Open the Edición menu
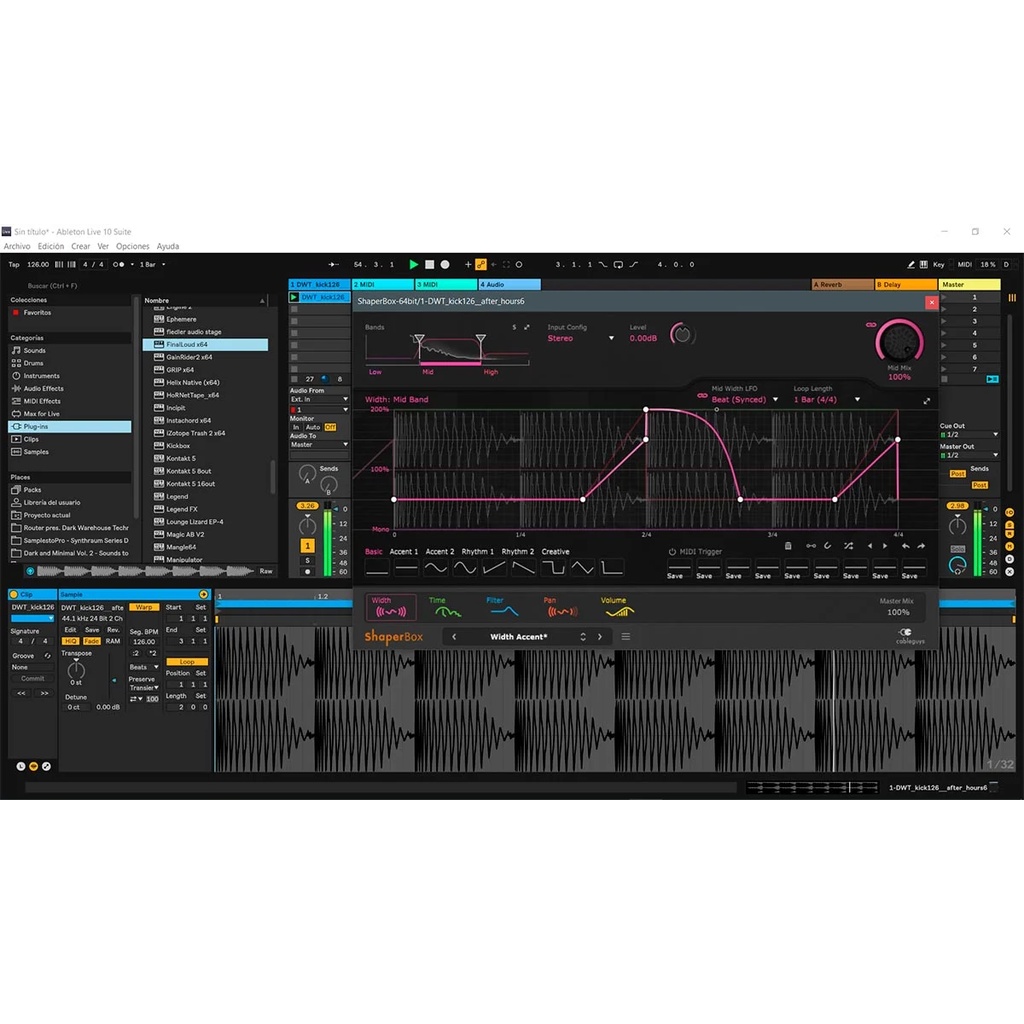The width and height of the screenshot is (1024, 1024). click(x=51, y=246)
